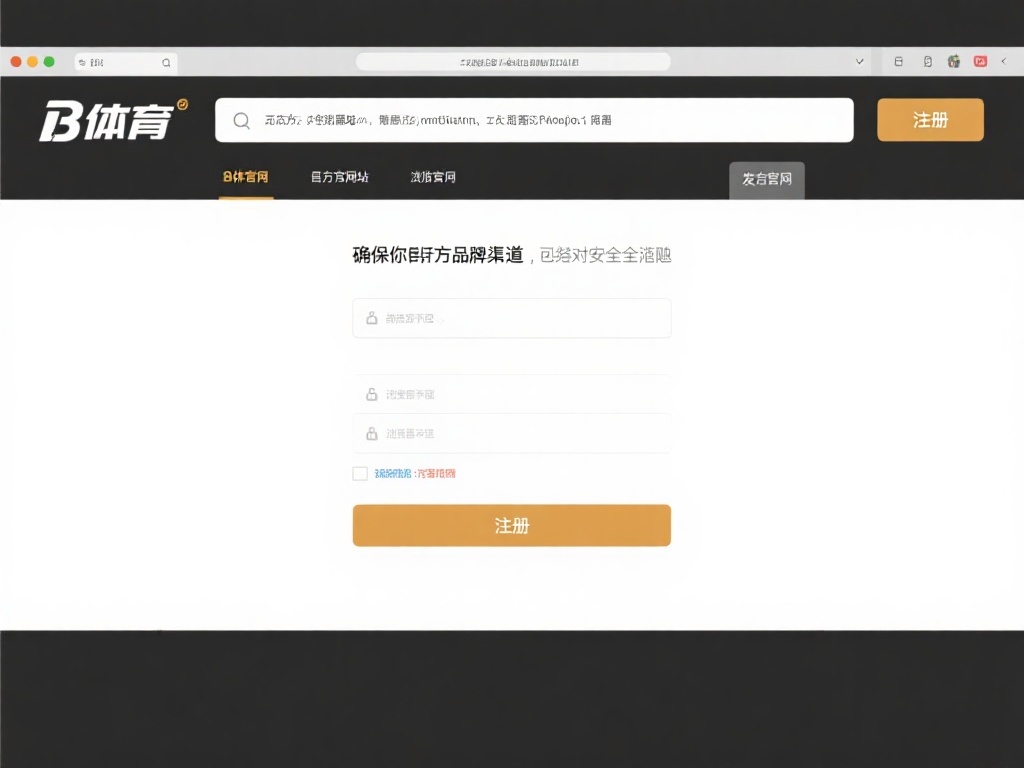Click the green extension icon in browser toolbar
Viewport: 1024px width, 768px height.
pos(954,62)
